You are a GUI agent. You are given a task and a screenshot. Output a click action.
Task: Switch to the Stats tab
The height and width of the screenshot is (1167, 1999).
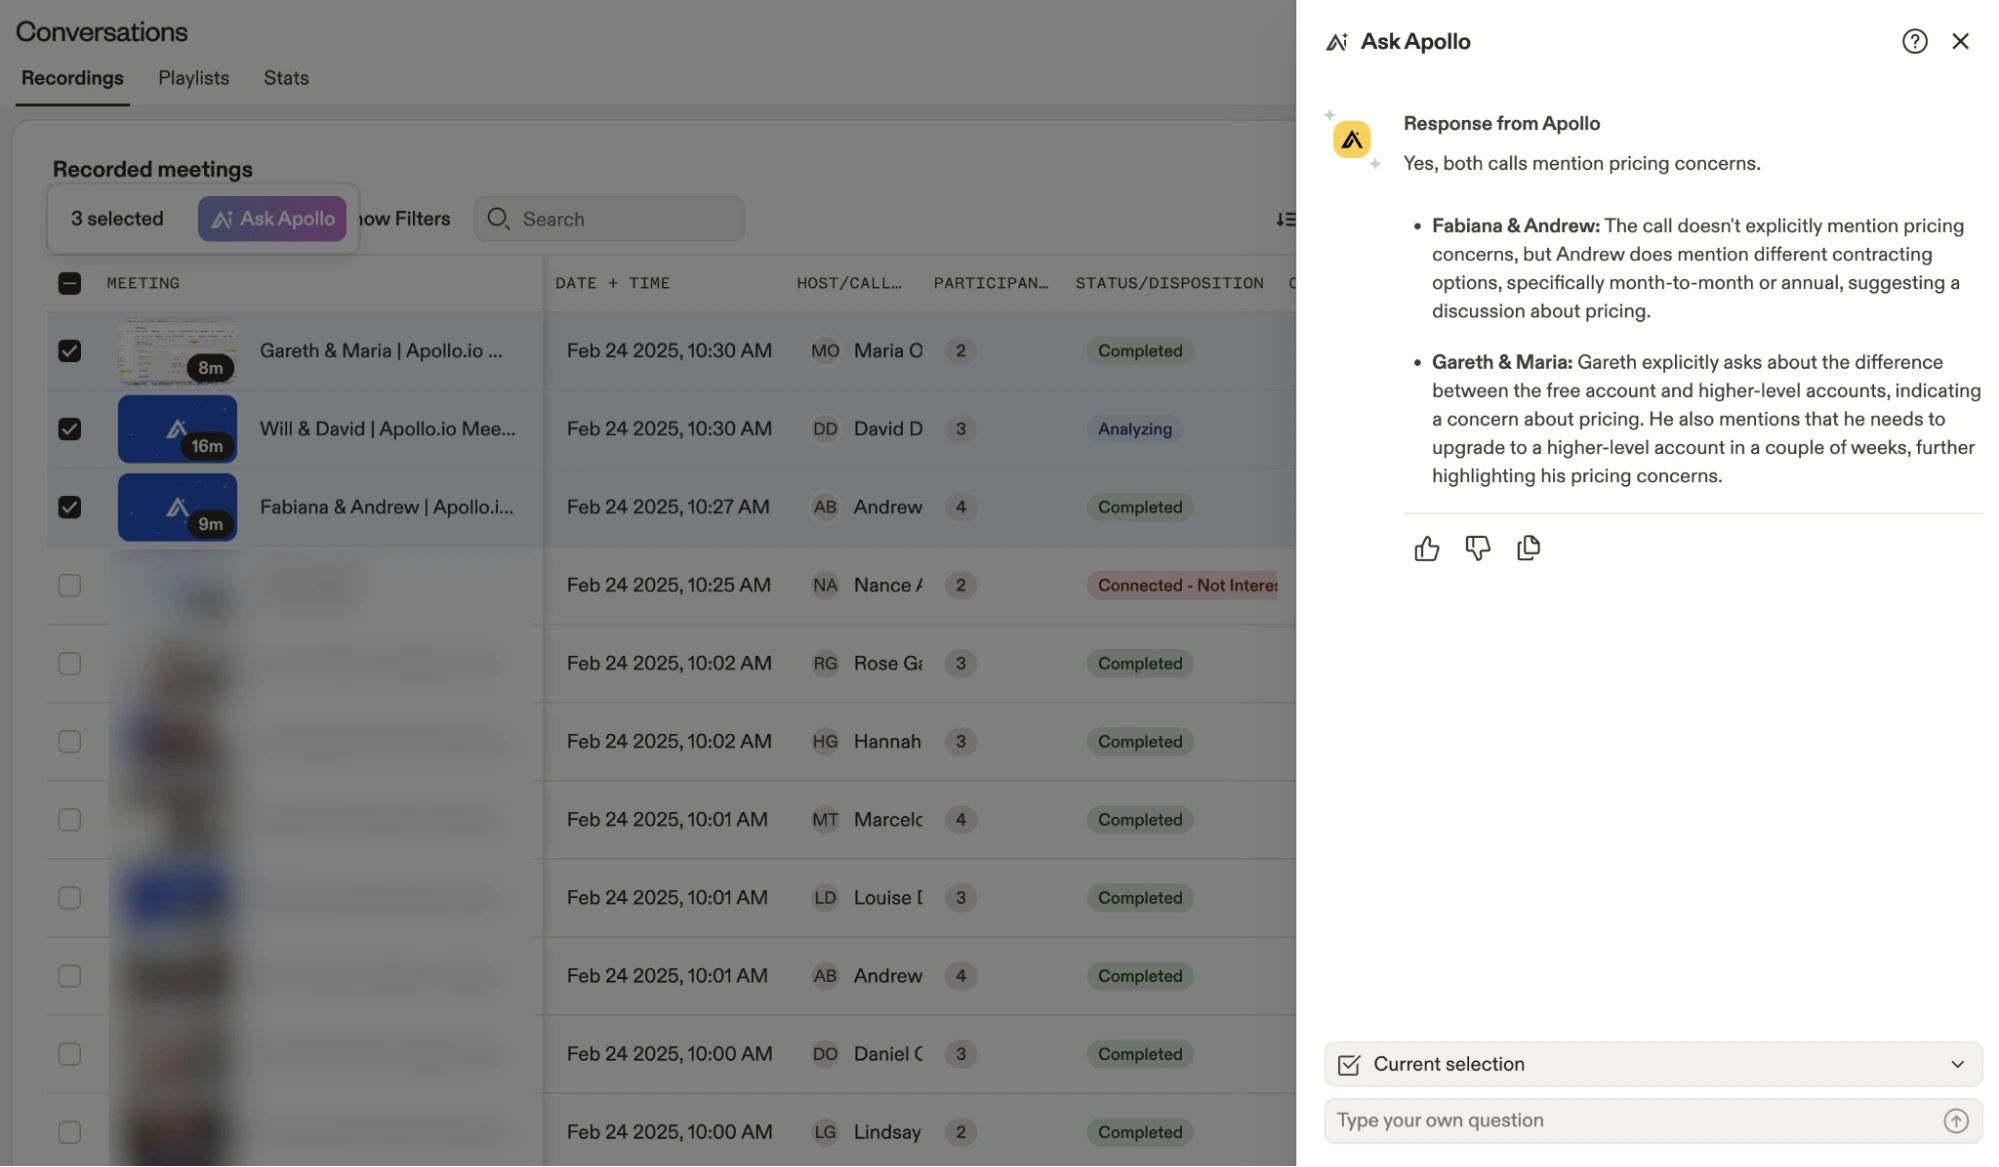point(286,78)
